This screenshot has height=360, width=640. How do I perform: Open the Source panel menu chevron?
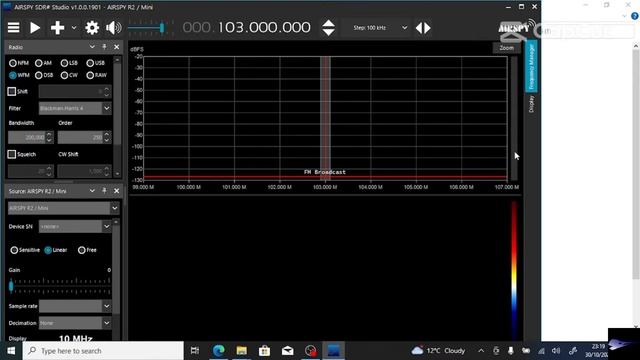click(92, 191)
